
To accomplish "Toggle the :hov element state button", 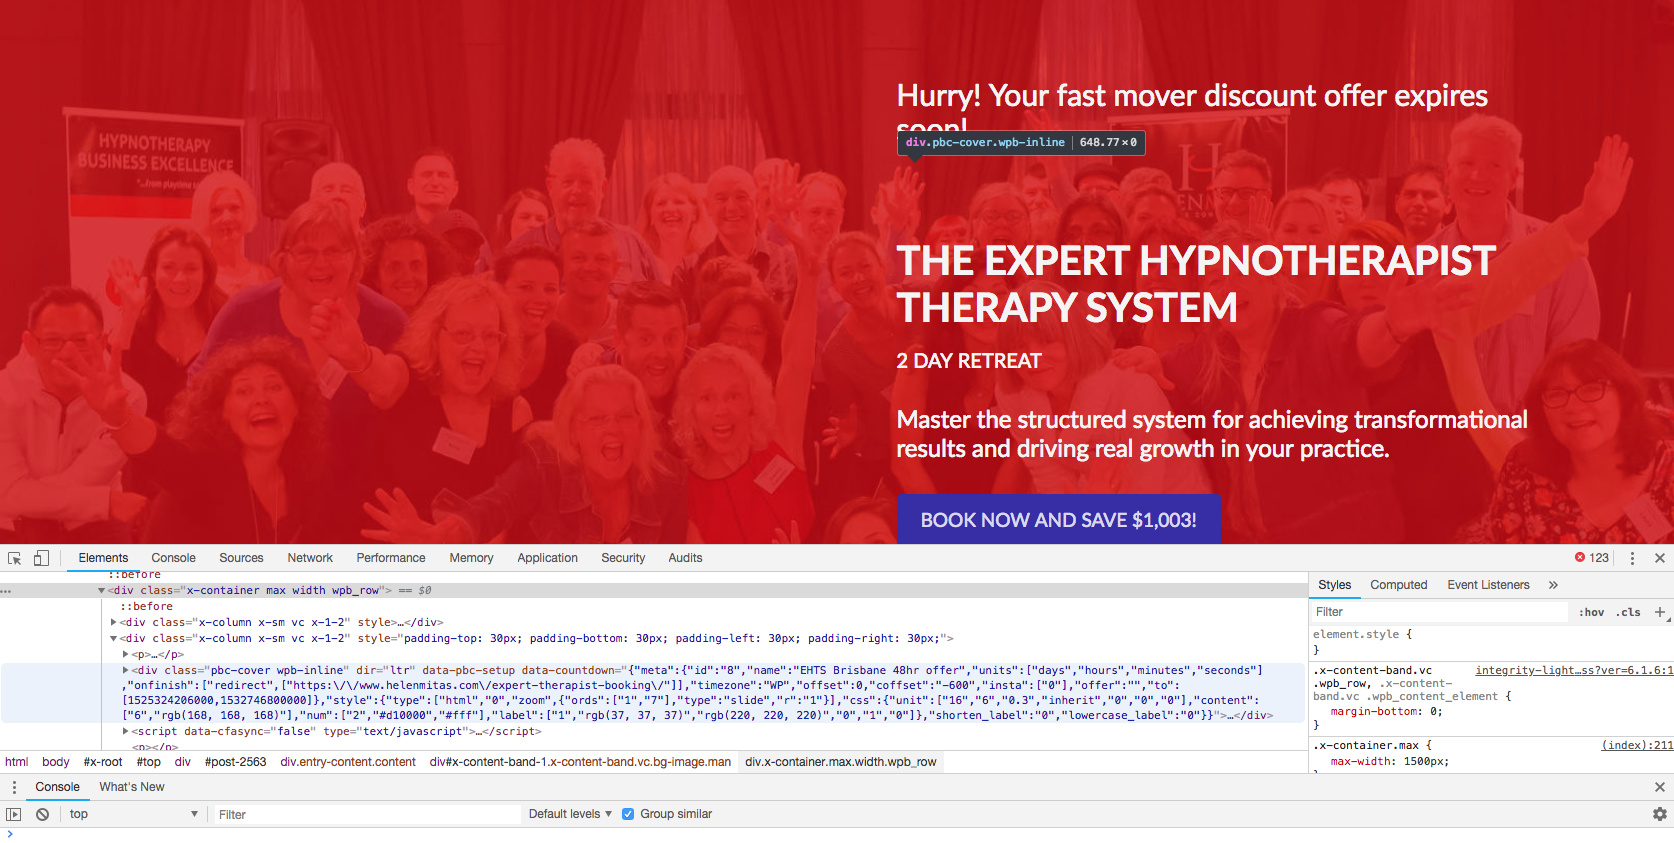I will pos(1591,612).
